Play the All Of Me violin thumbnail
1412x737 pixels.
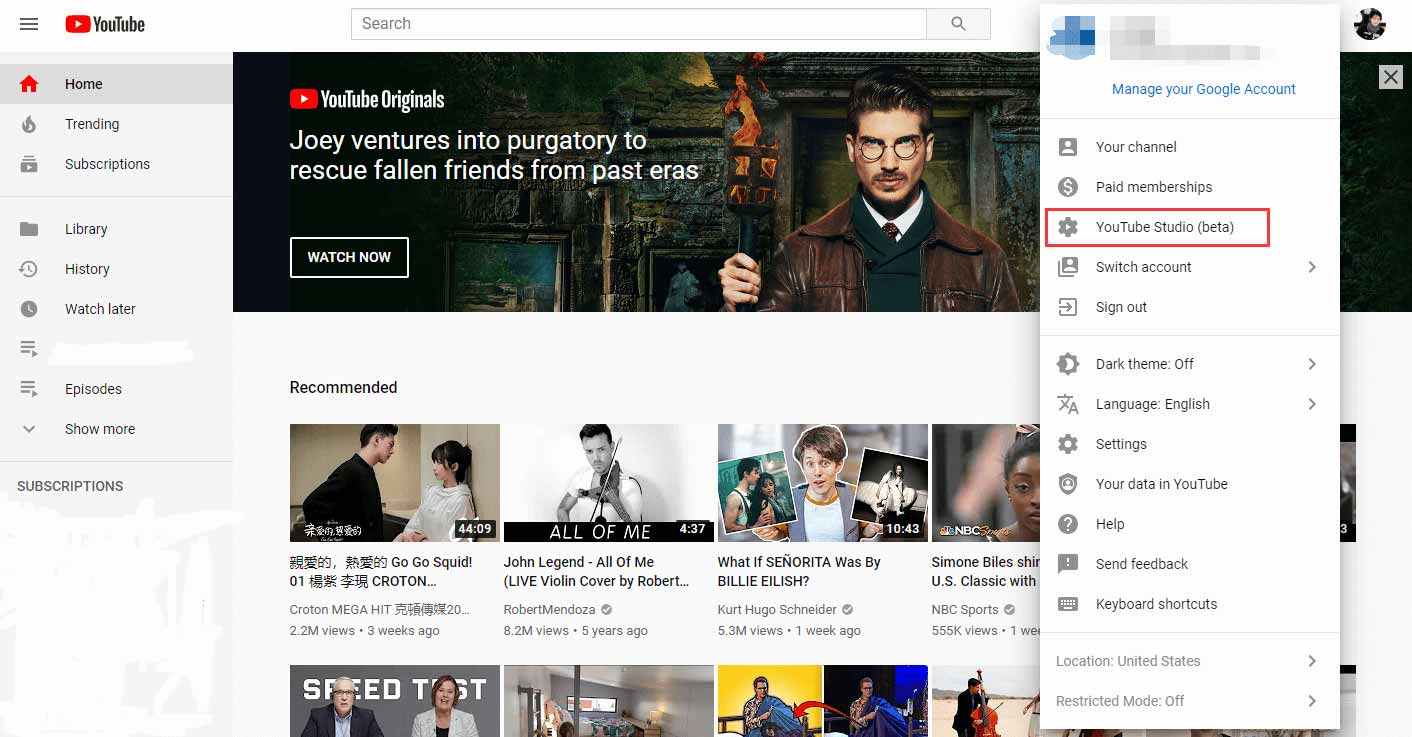pos(609,483)
